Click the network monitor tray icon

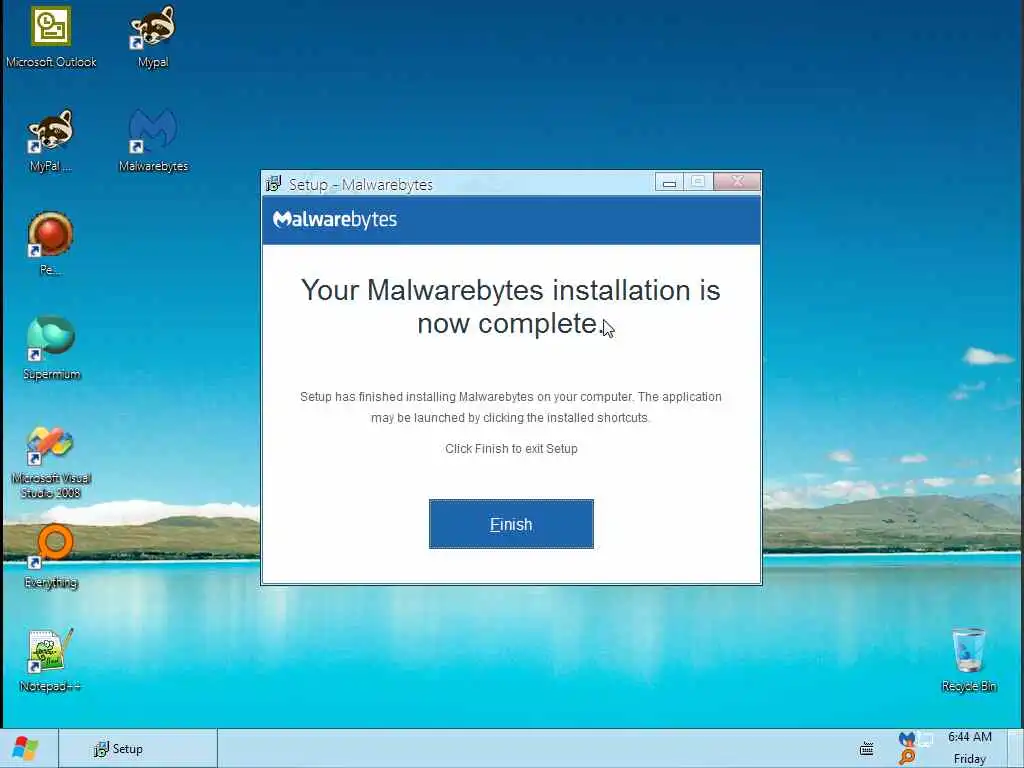(925, 740)
